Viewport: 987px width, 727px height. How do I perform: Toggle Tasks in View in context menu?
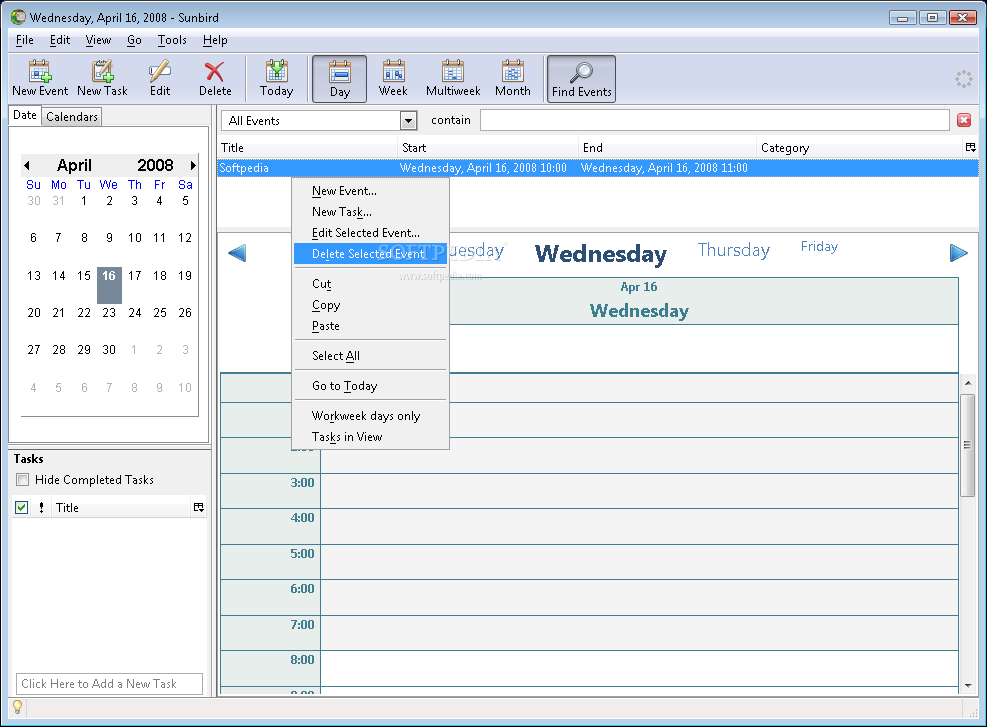[x=370, y=437]
